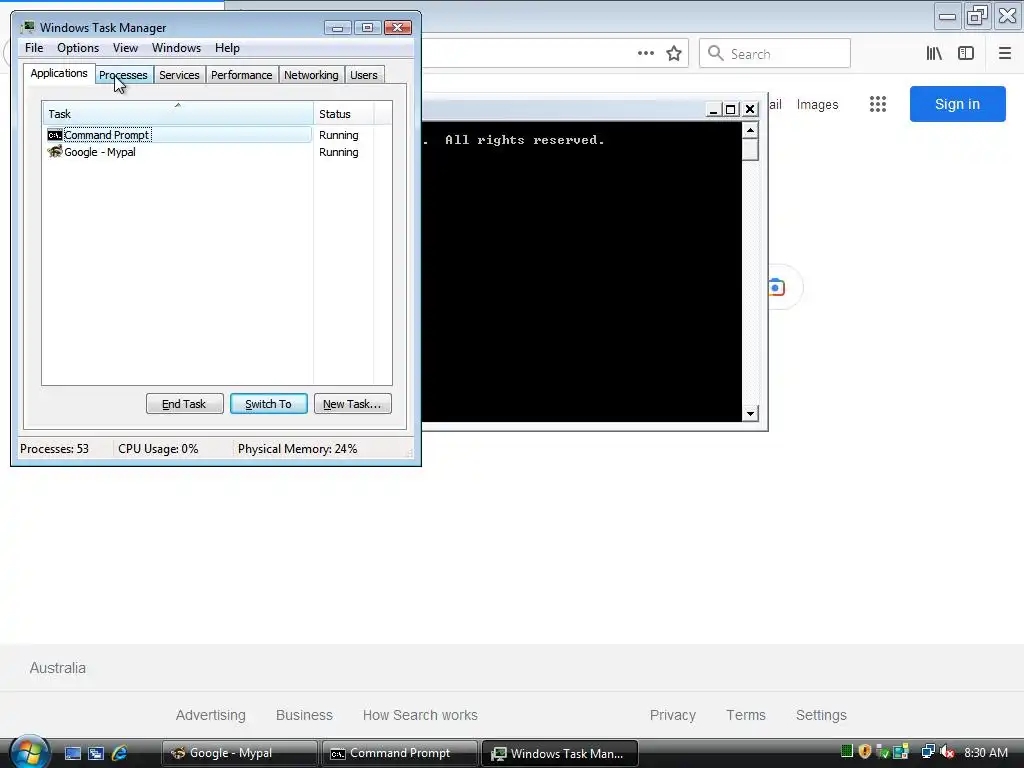
Task: Click Physical Memory: 24% in status bar
Action: point(297,449)
